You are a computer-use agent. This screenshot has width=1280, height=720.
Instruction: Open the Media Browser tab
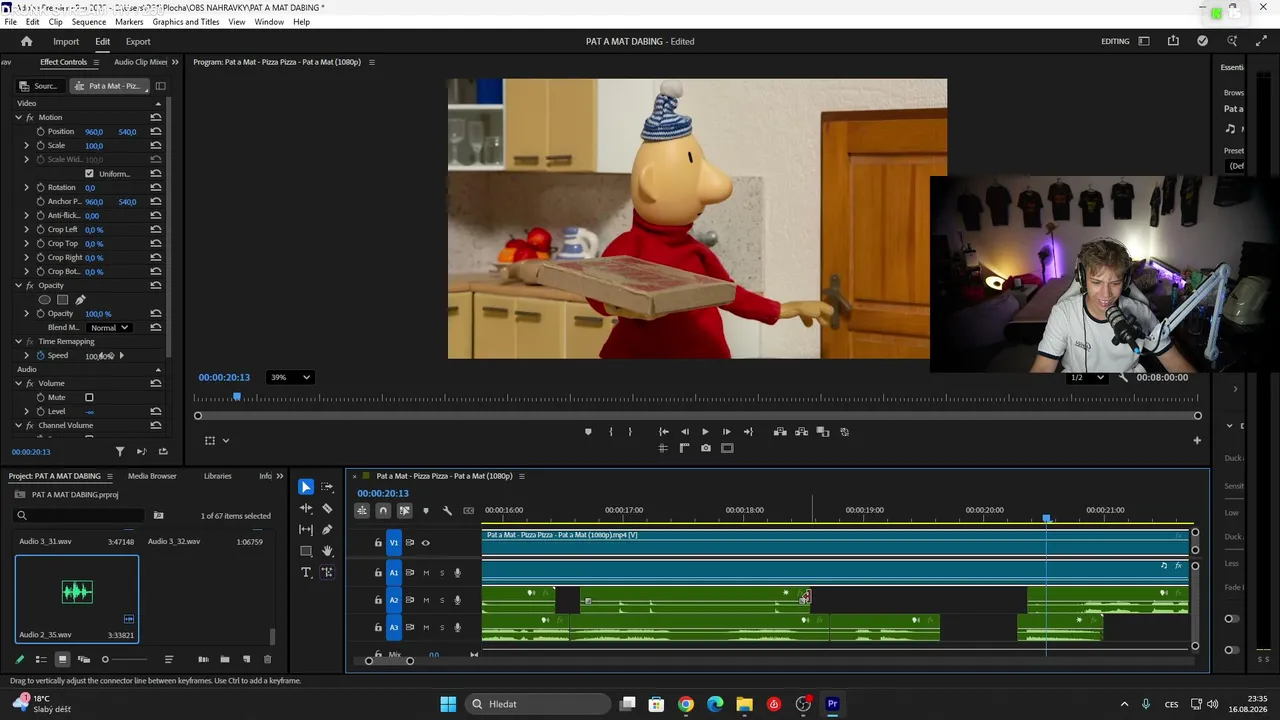(x=152, y=476)
